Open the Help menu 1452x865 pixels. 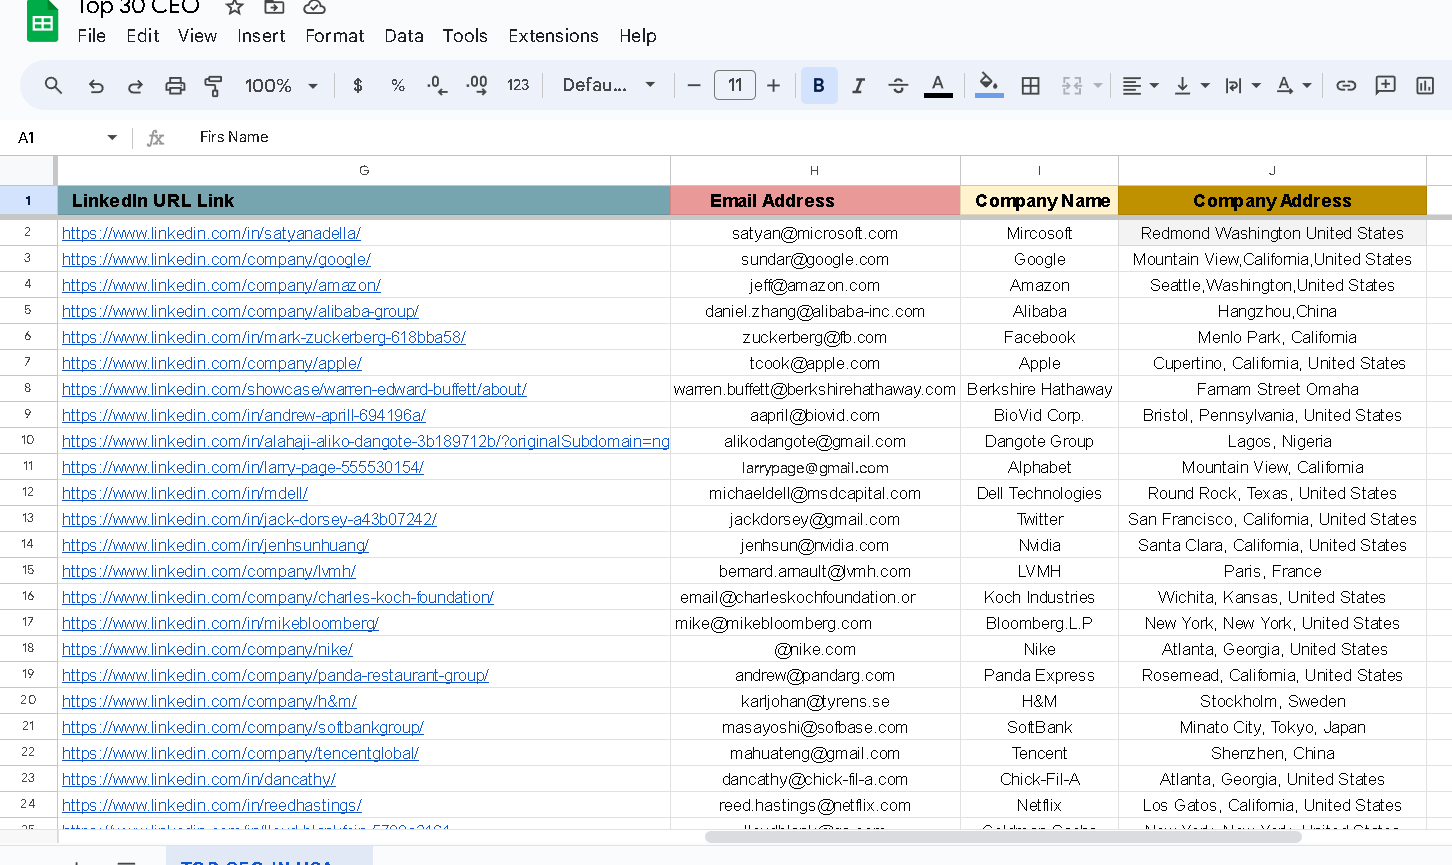point(638,36)
